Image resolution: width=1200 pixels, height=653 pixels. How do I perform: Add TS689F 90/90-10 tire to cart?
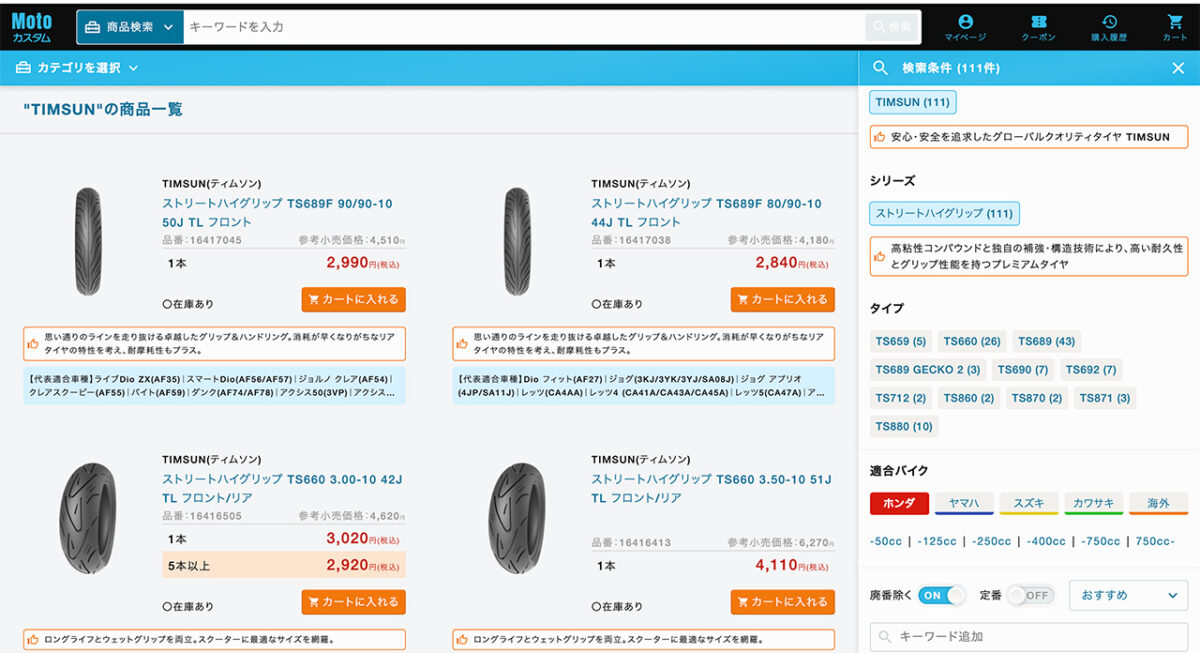tap(353, 299)
